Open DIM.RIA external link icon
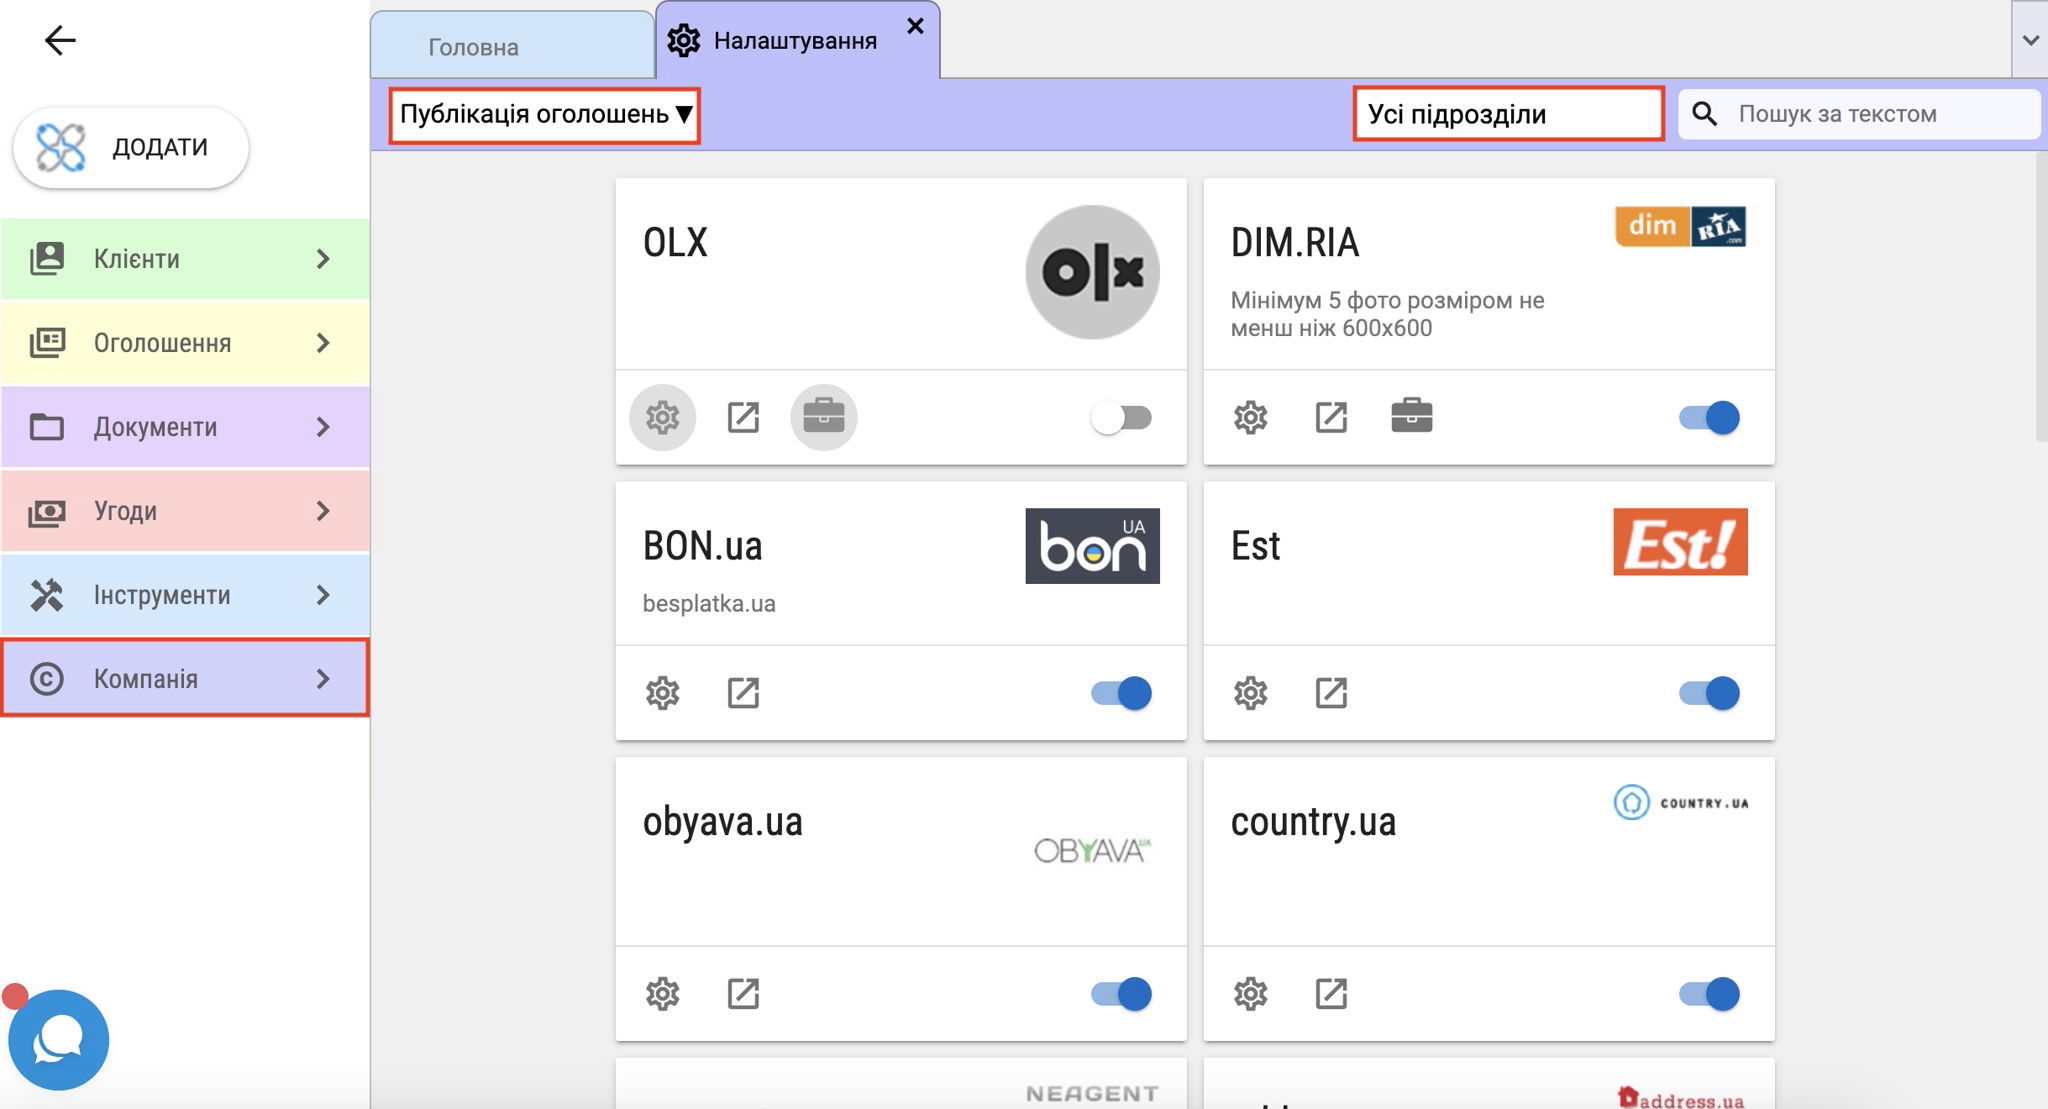The height and width of the screenshot is (1109, 2048). tap(1331, 417)
